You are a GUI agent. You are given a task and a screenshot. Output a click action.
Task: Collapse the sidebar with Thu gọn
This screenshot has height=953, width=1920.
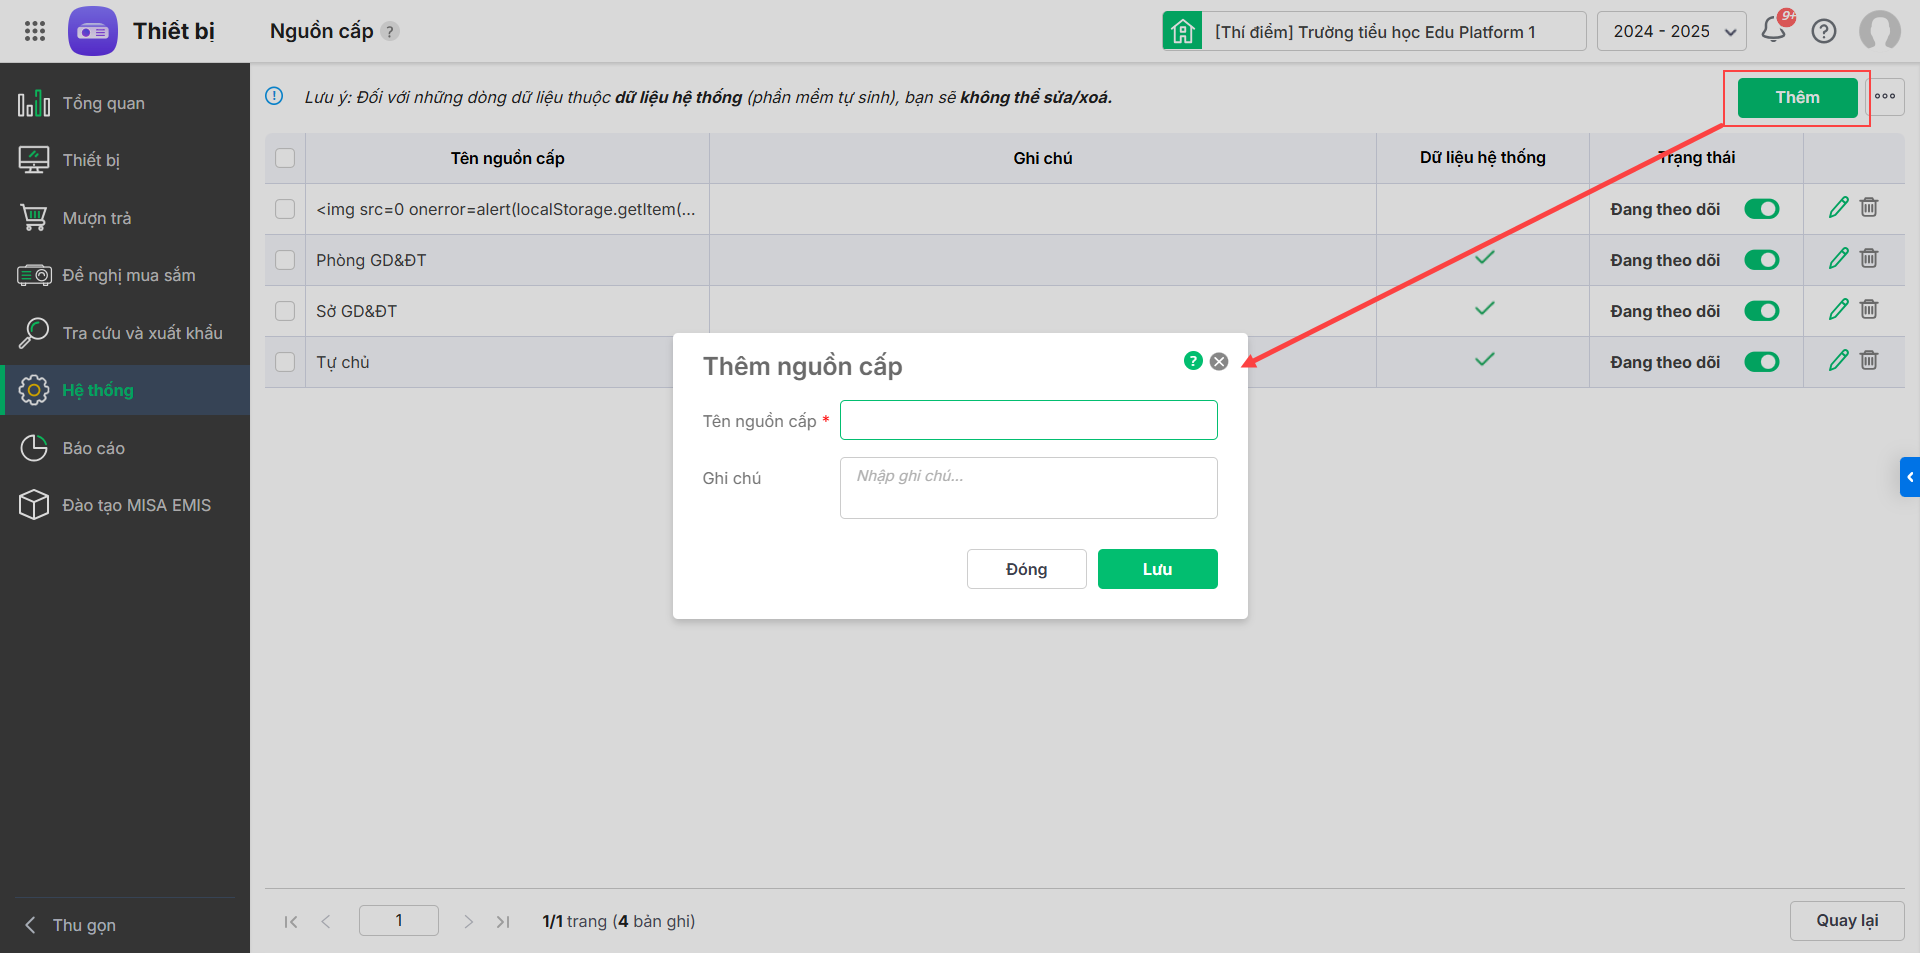pyautogui.click(x=70, y=925)
